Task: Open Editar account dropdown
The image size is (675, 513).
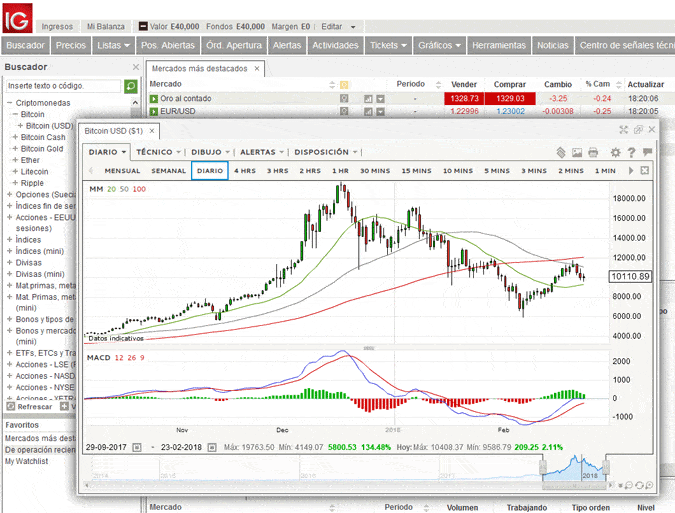Action: pyautogui.click(x=338, y=27)
